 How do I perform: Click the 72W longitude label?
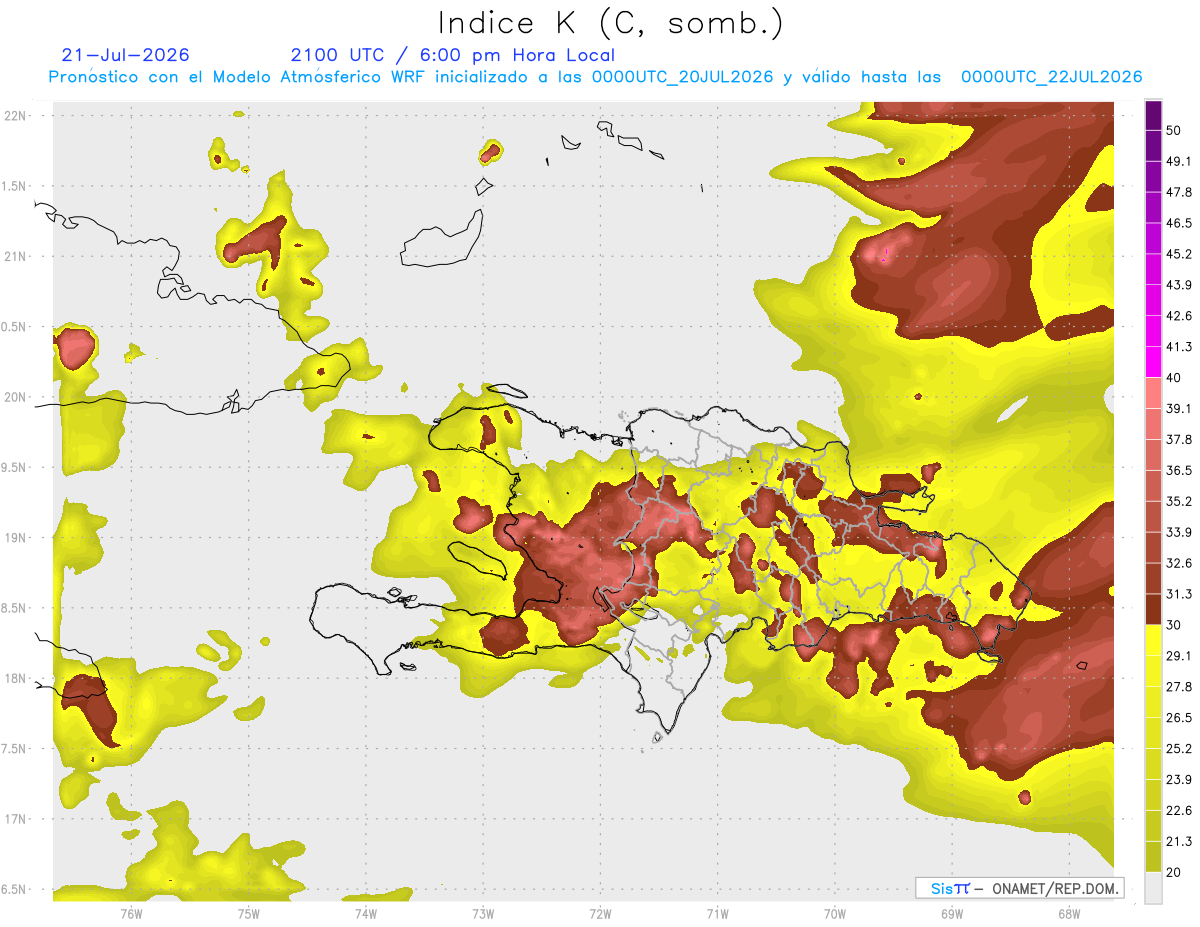click(x=600, y=913)
